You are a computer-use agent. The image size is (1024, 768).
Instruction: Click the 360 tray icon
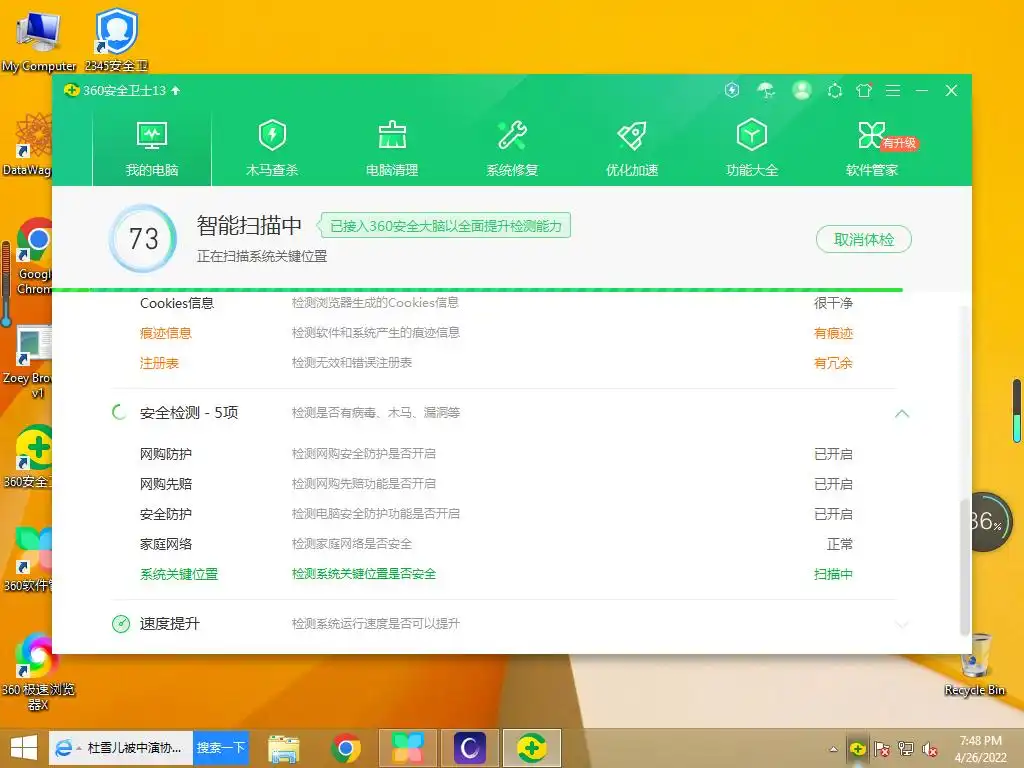point(857,749)
